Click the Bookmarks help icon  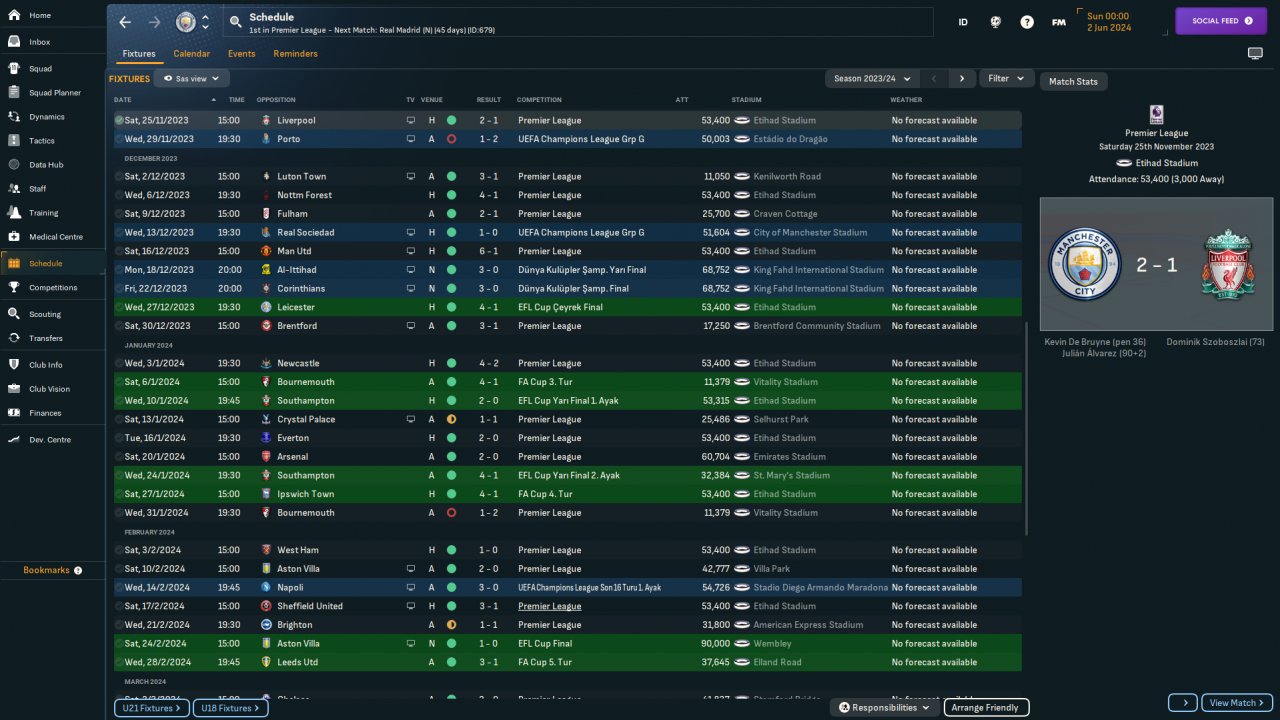pyautogui.click(x=78, y=570)
